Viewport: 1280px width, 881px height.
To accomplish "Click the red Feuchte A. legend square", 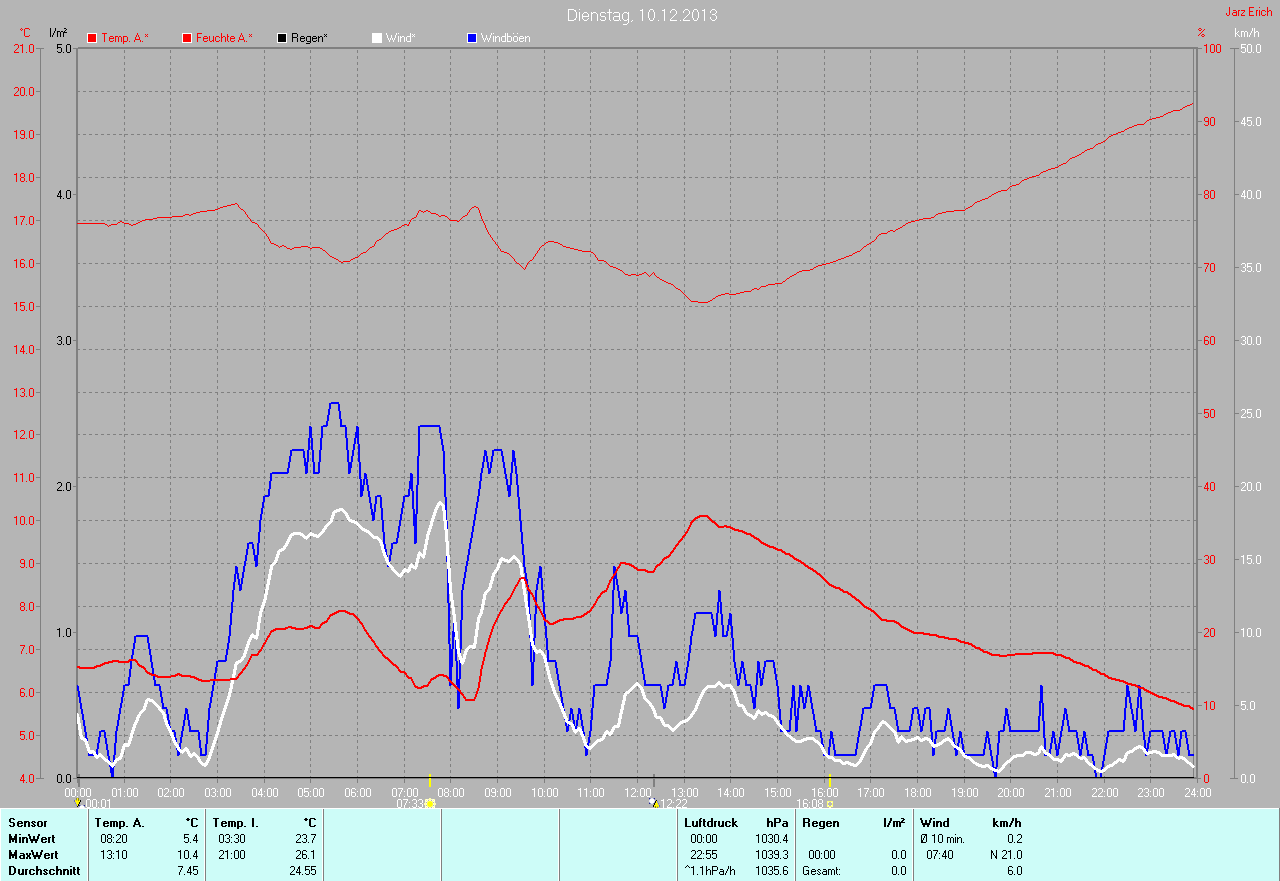I will 187,38.
